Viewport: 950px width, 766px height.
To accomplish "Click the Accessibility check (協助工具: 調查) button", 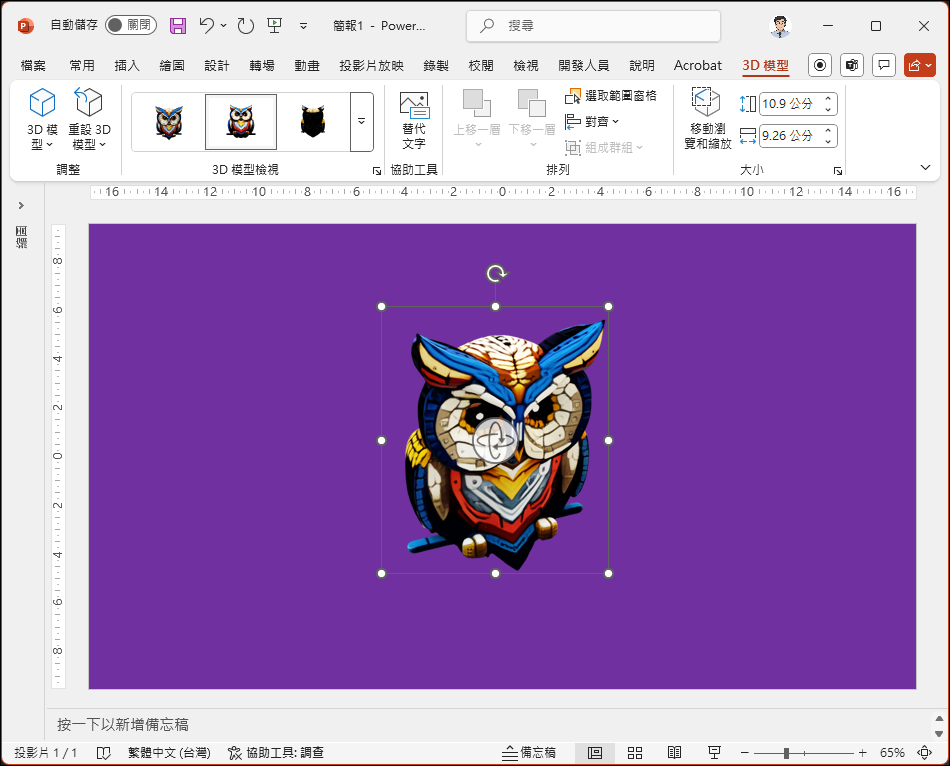I will [275, 752].
